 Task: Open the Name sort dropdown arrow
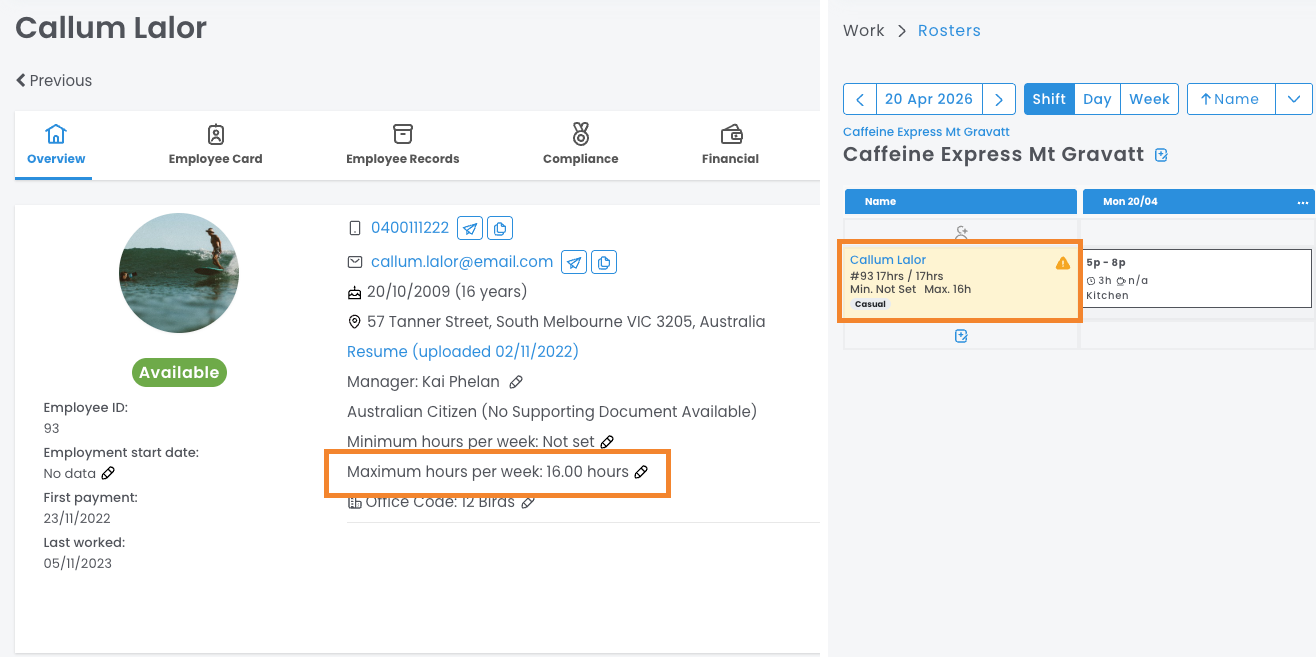tap(1293, 99)
